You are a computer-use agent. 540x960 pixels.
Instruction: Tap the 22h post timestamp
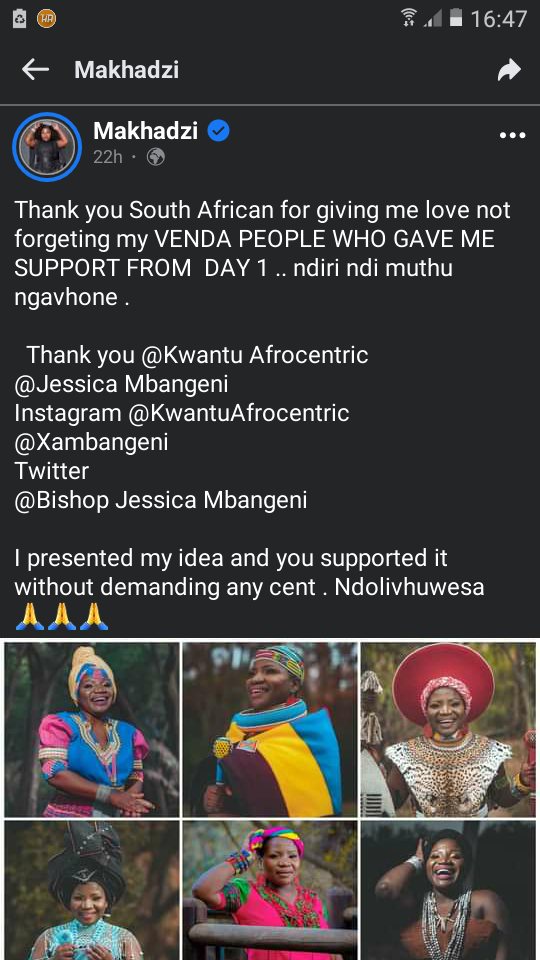pos(108,158)
